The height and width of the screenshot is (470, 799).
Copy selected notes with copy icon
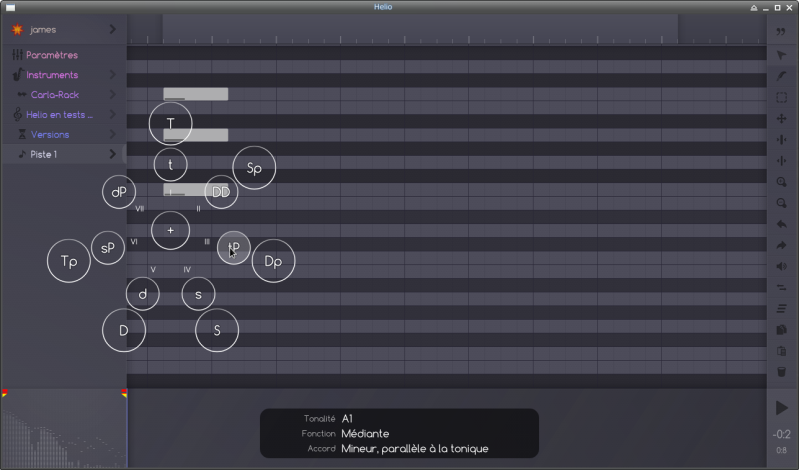click(x=781, y=330)
